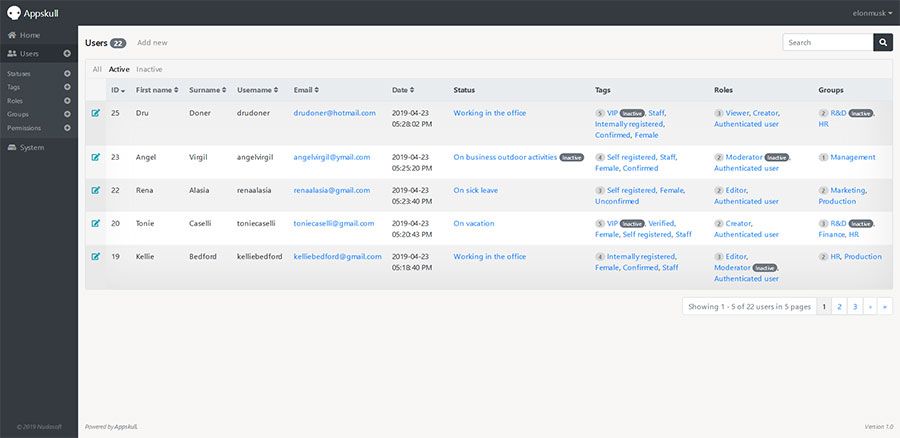
Task: Click into the Search input field
Action: pyautogui.click(x=828, y=42)
